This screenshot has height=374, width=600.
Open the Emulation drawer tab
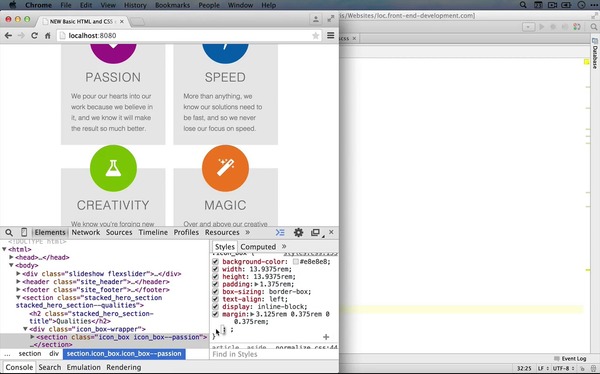point(83,367)
